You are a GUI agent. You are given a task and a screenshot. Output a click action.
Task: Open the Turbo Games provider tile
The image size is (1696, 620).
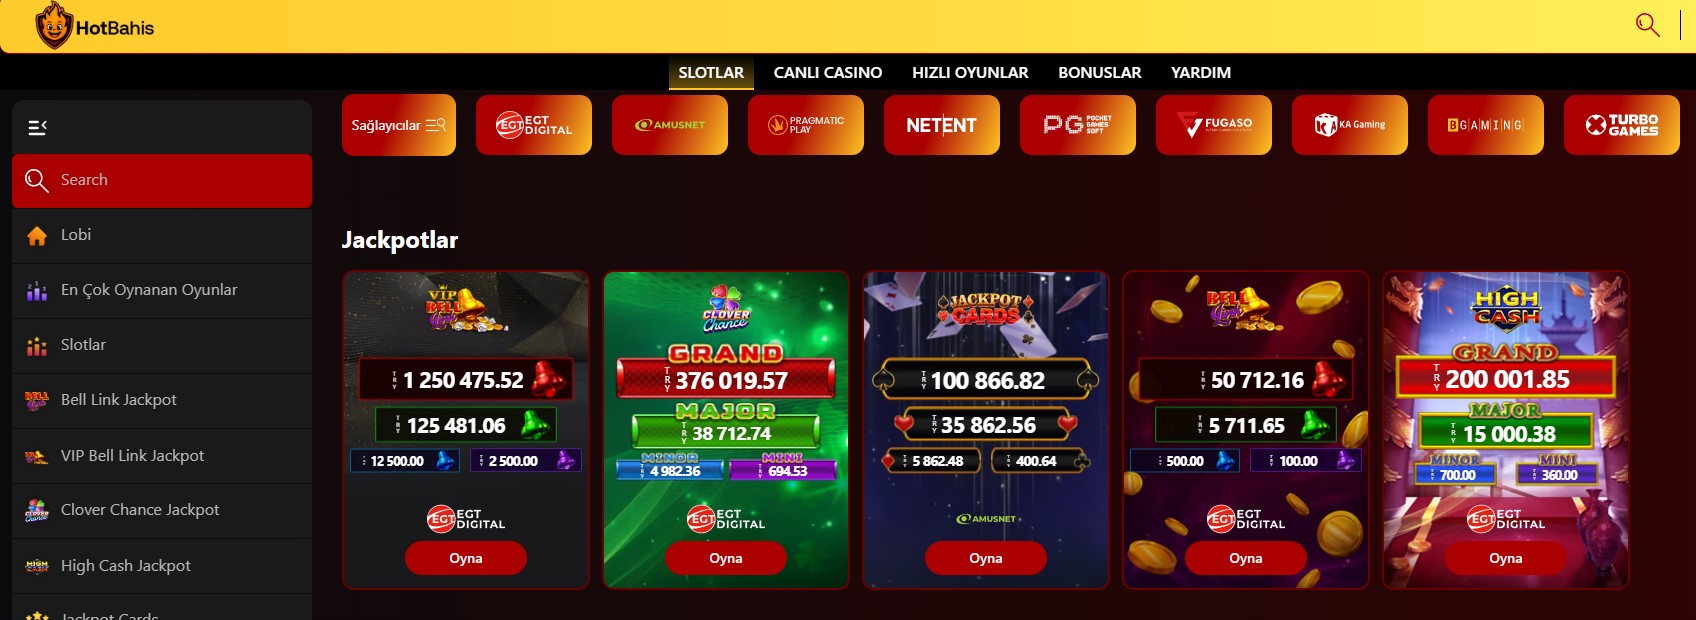[1622, 125]
